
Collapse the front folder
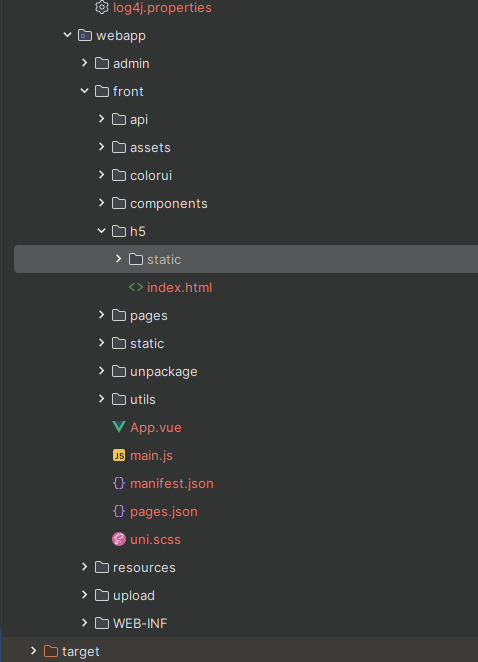(84, 91)
